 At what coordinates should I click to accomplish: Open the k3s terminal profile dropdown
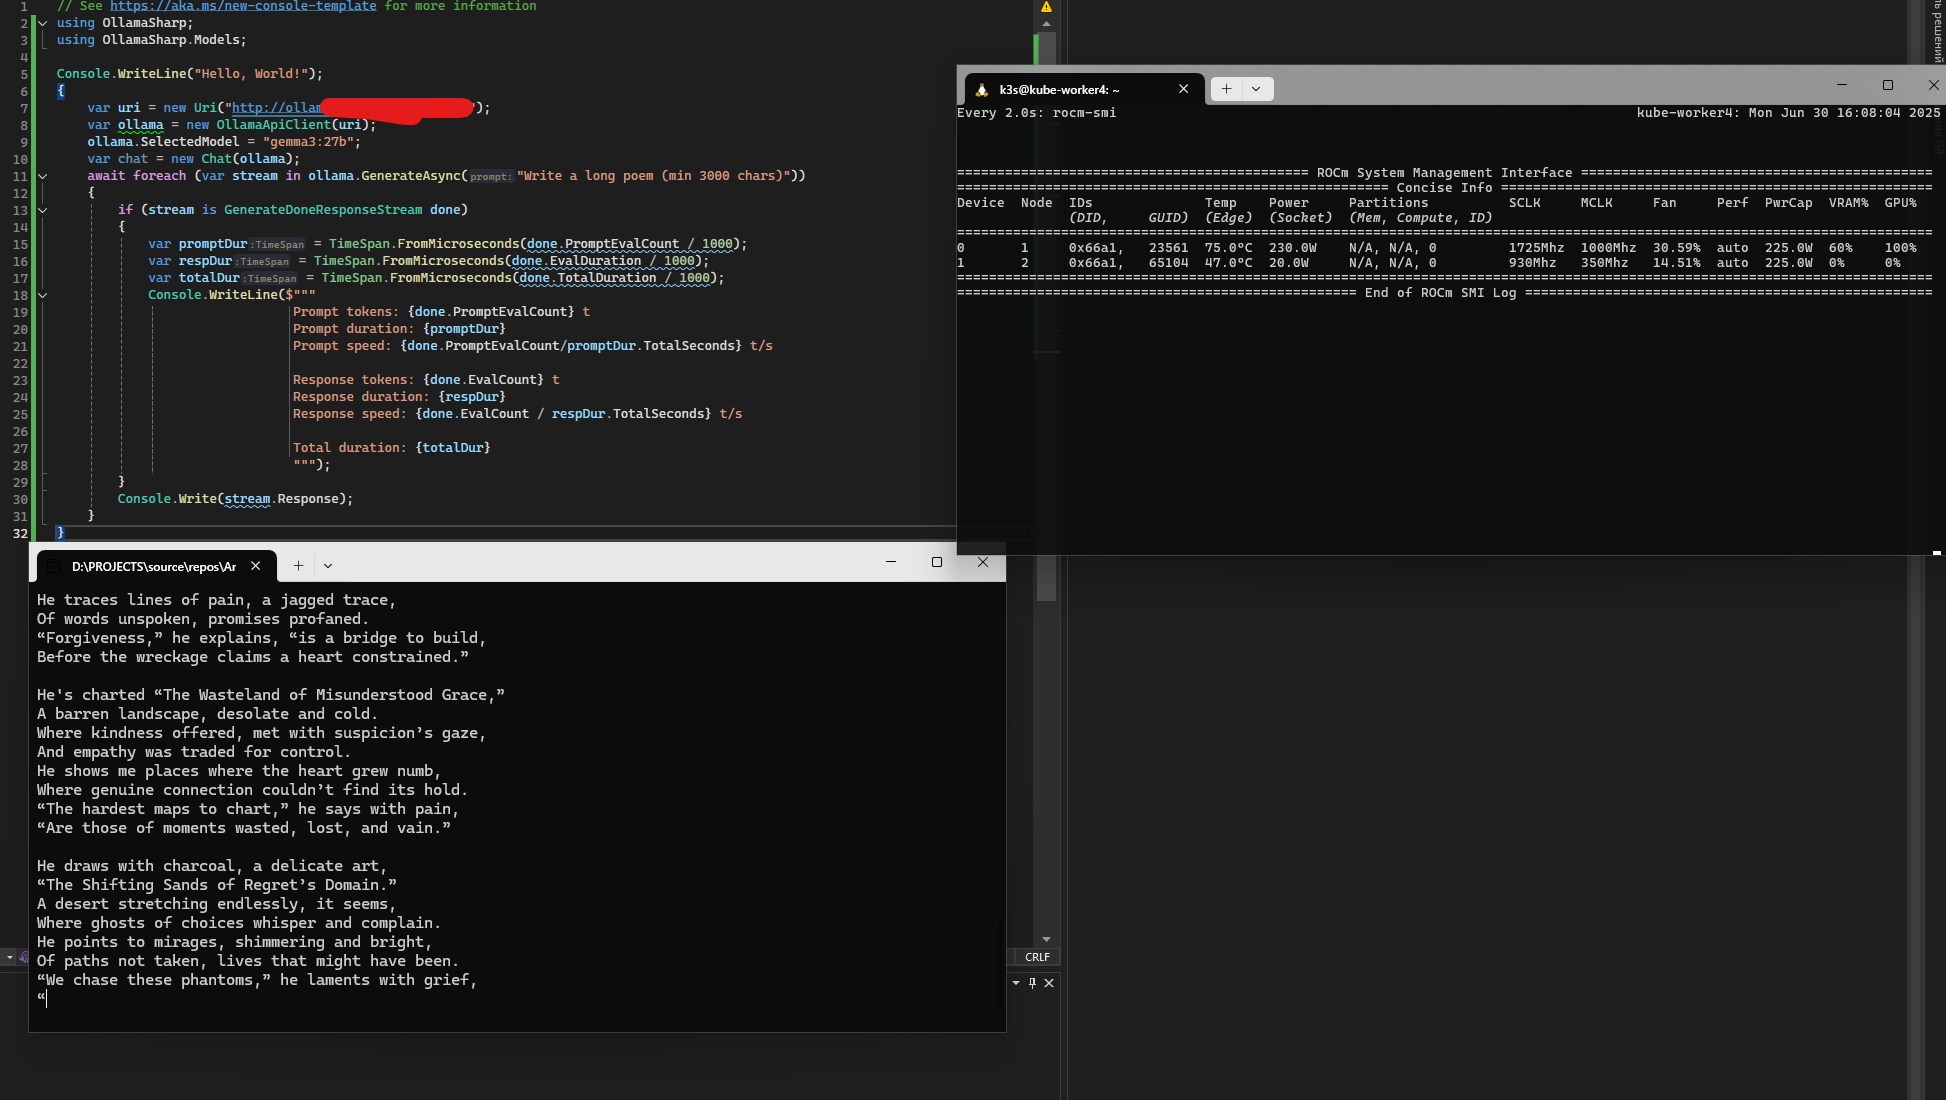tap(1256, 89)
